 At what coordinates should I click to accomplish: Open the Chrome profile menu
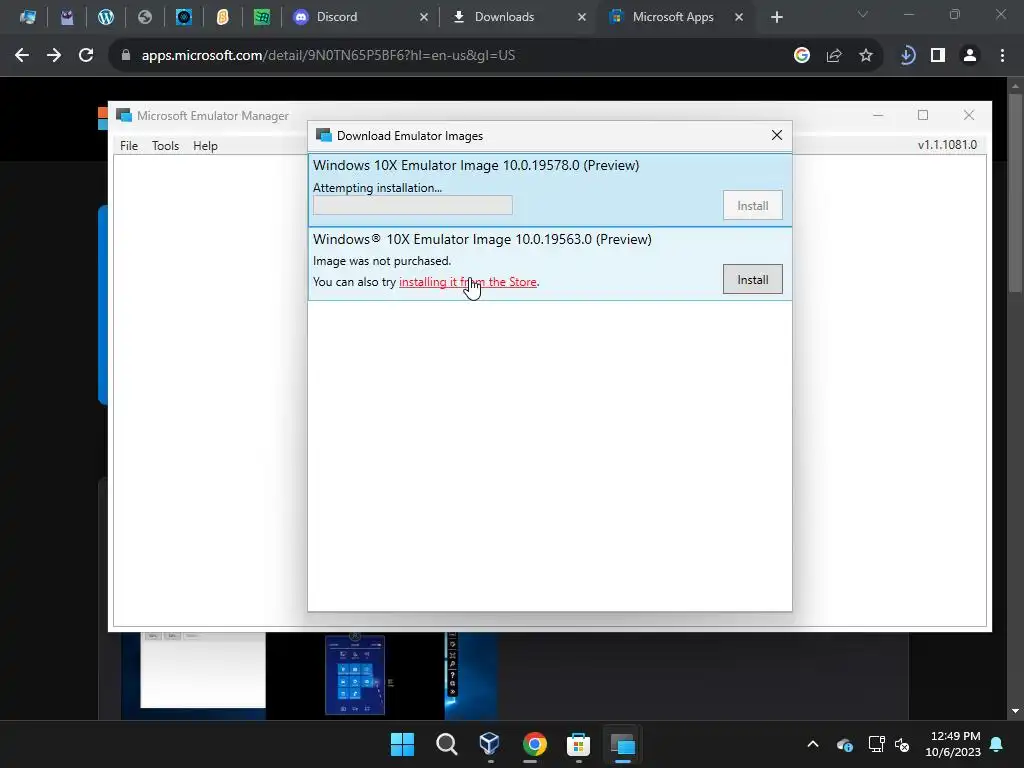(970, 56)
